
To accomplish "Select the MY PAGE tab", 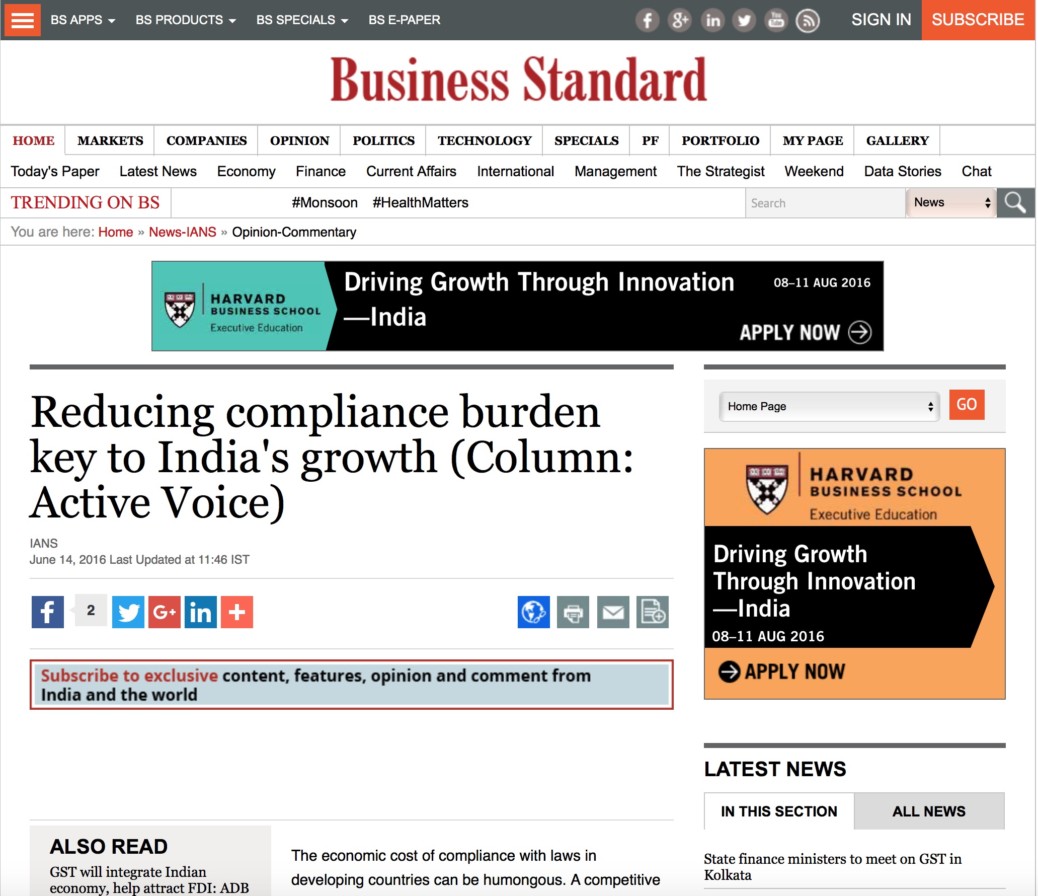I will pyautogui.click(x=812, y=140).
